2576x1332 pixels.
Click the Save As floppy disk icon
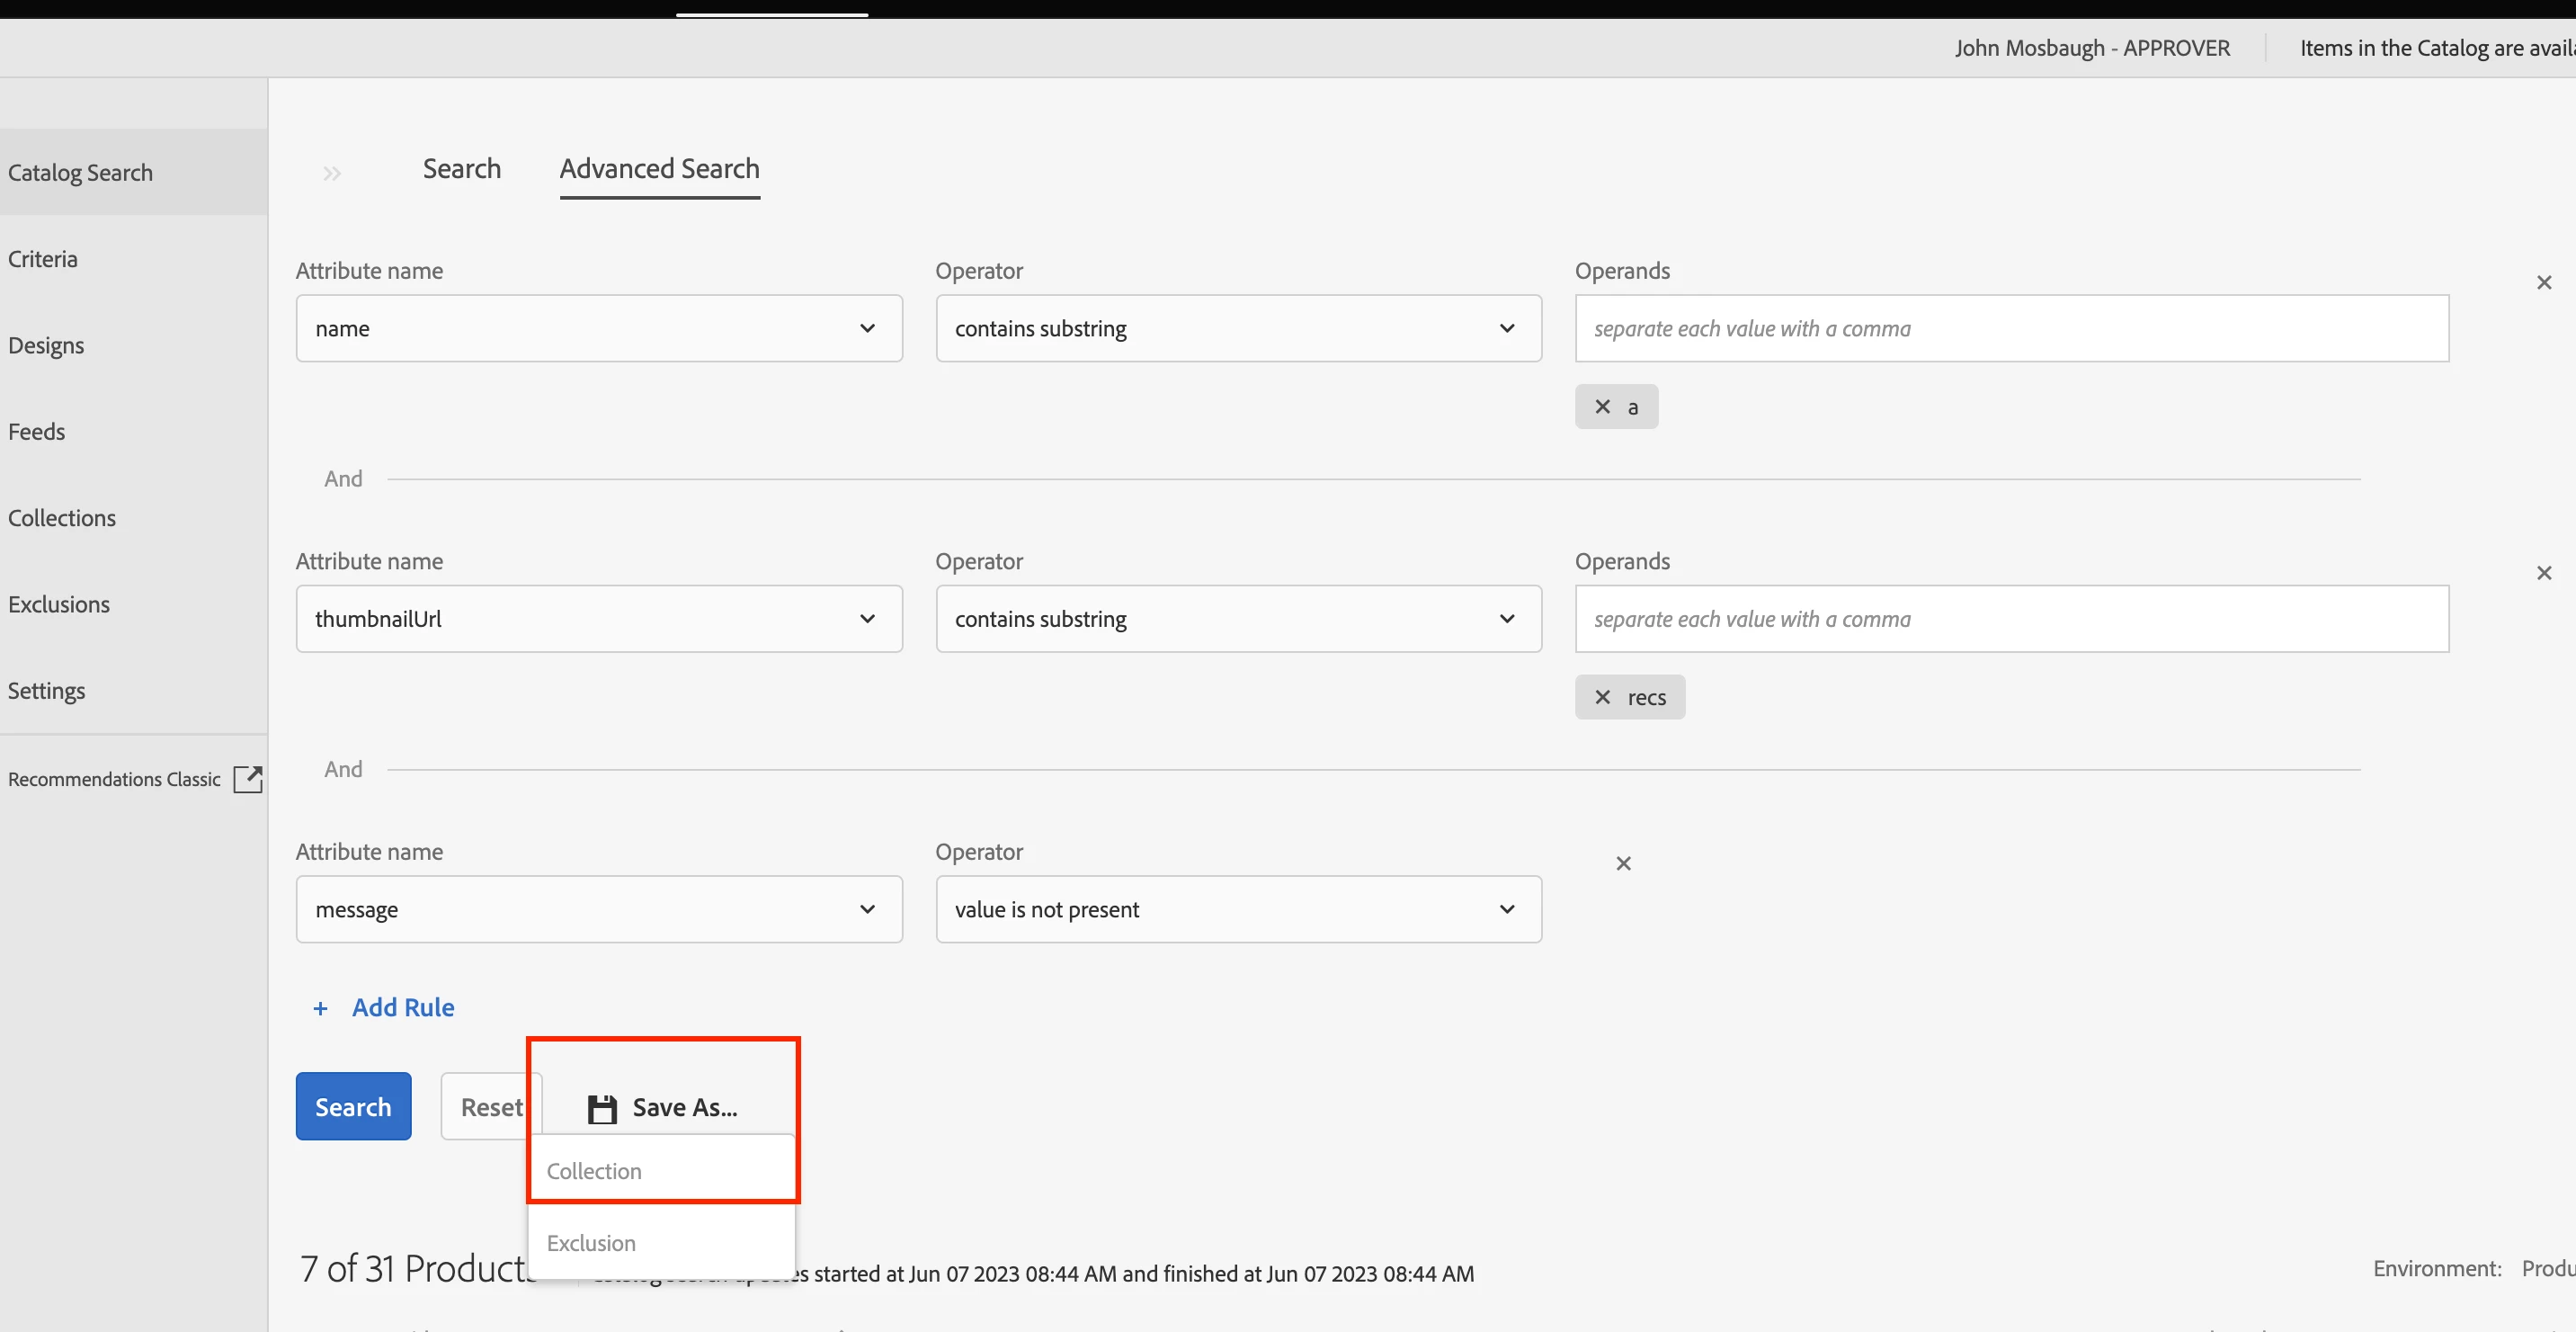tap(602, 1108)
